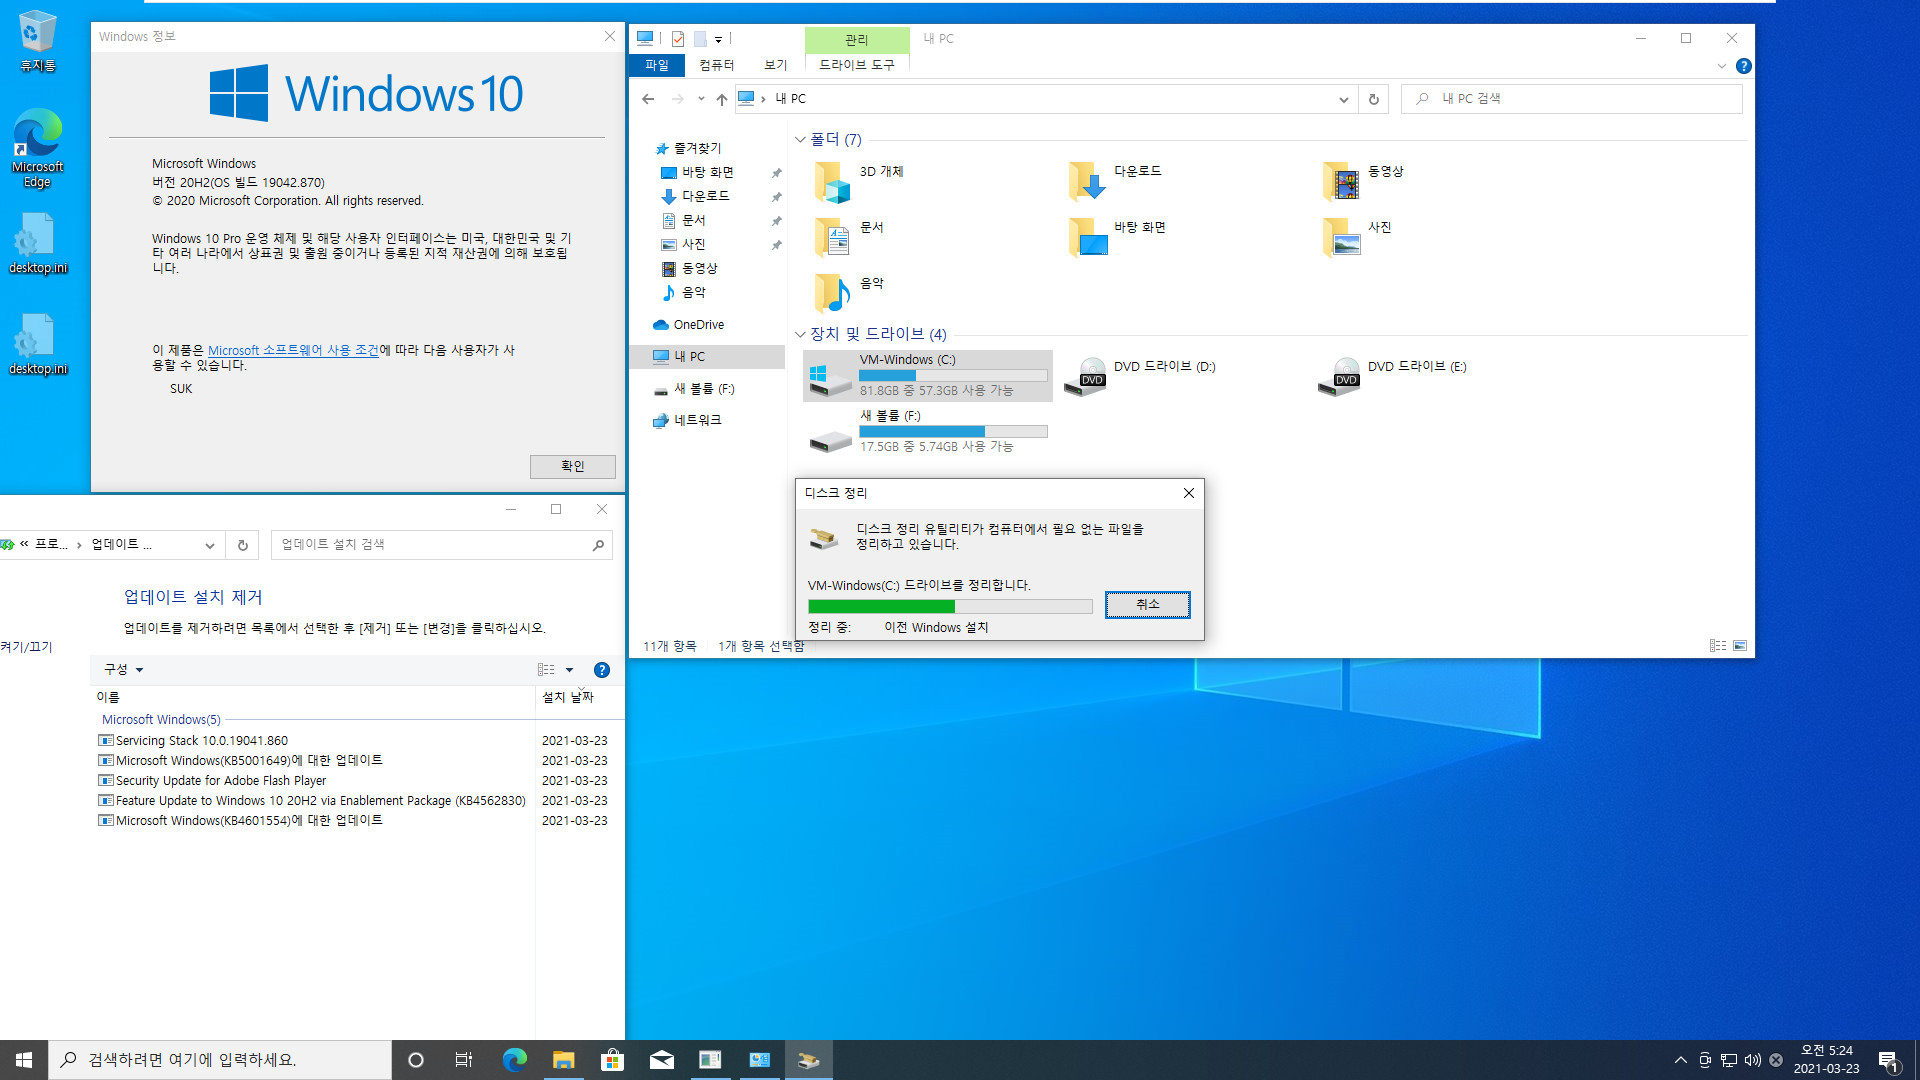The image size is (1920, 1080).
Task: Open 구성 dropdown in update window
Action: click(124, 670)
